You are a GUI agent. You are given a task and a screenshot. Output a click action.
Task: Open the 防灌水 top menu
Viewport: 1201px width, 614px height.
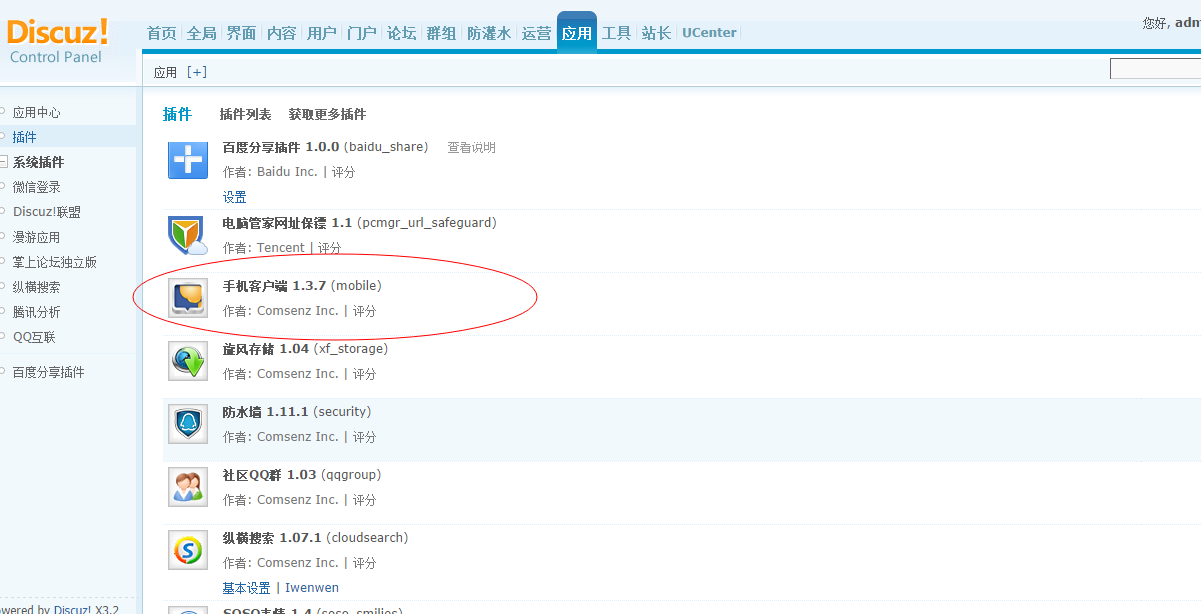[x=489, y=33]
